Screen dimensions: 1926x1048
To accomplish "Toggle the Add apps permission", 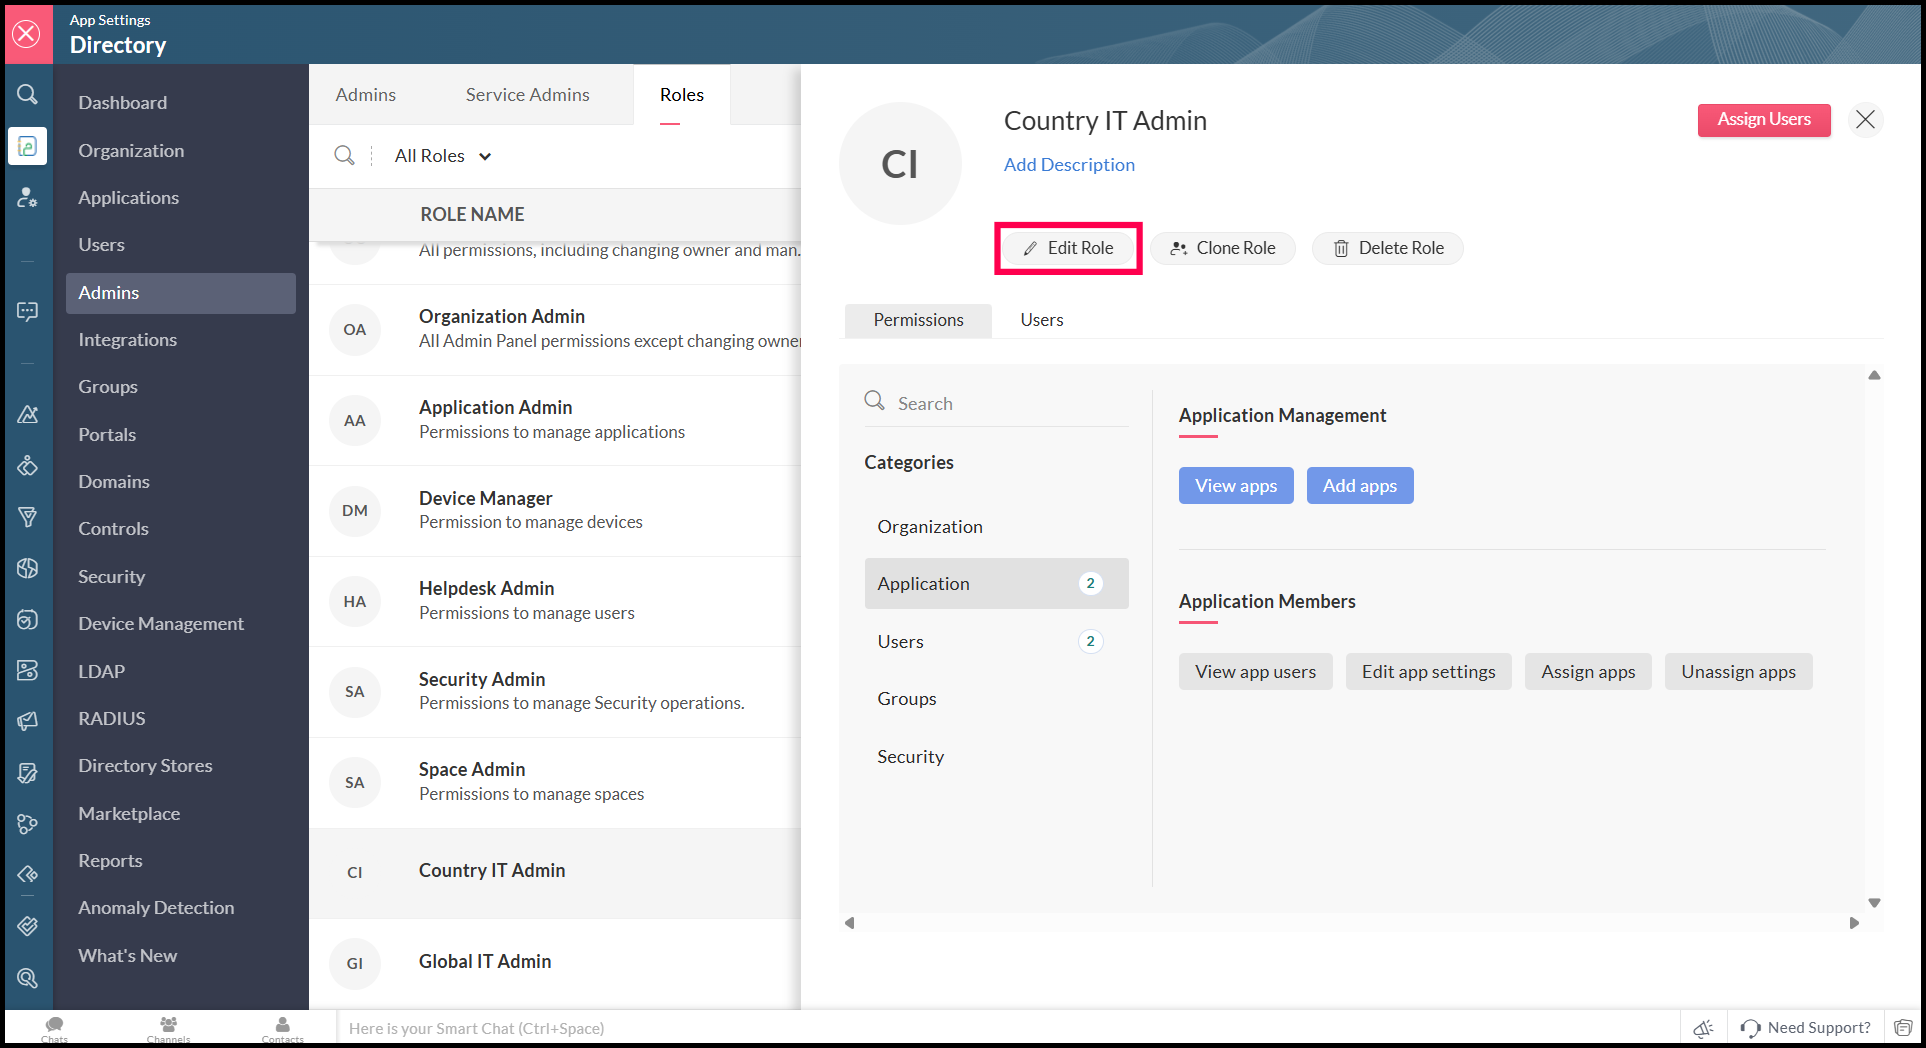I will point(1359,486).
